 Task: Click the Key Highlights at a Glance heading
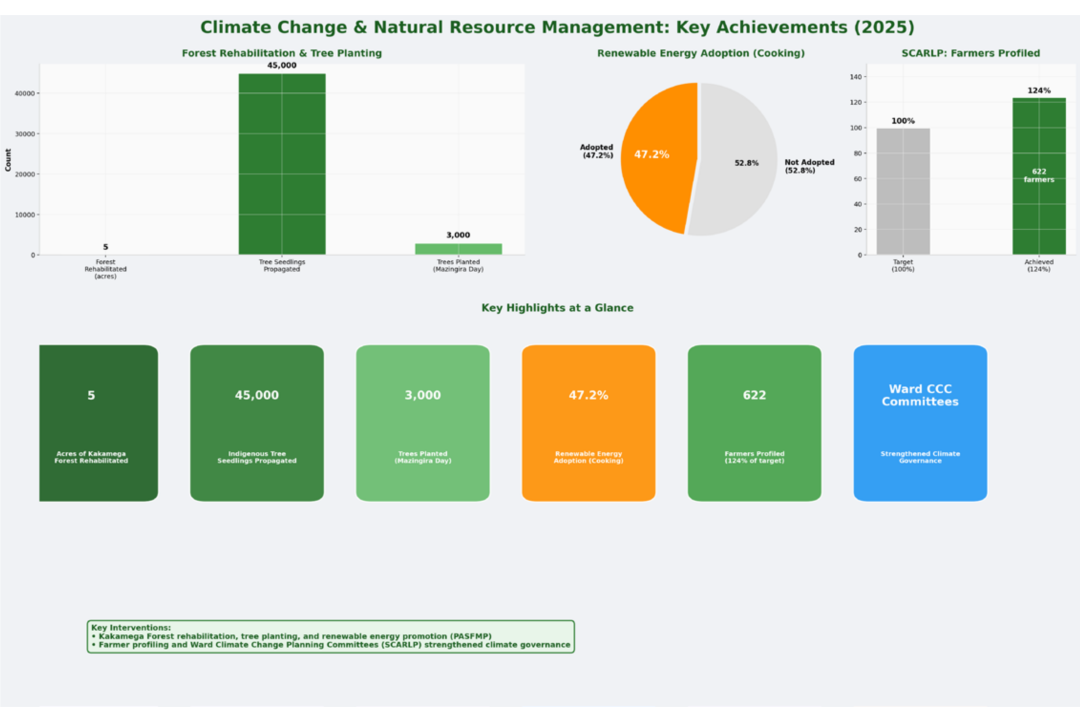click(557, 308)
